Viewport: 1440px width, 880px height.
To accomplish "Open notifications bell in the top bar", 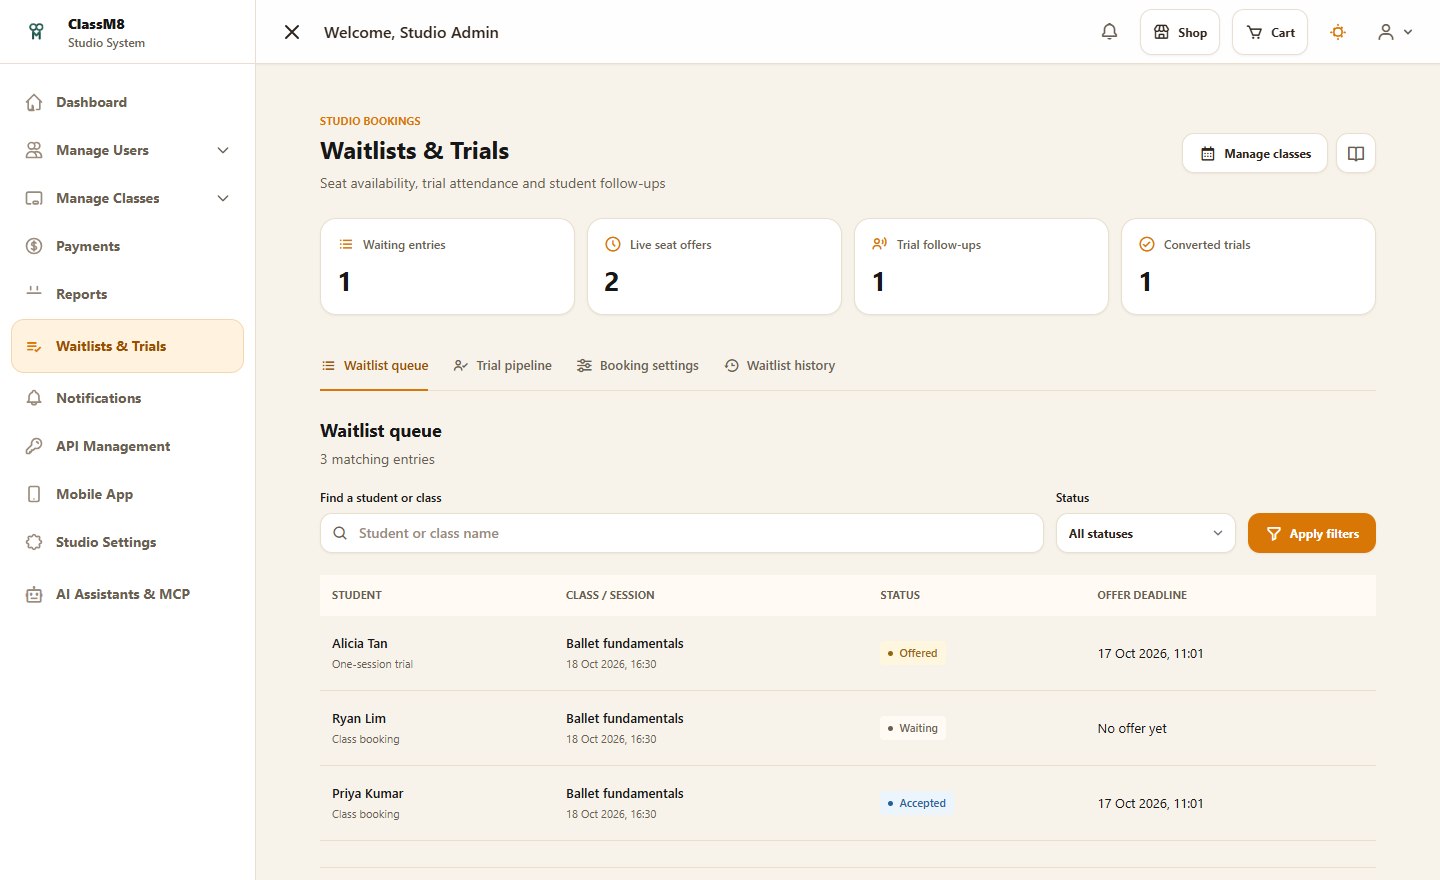I will [1109, 32].
